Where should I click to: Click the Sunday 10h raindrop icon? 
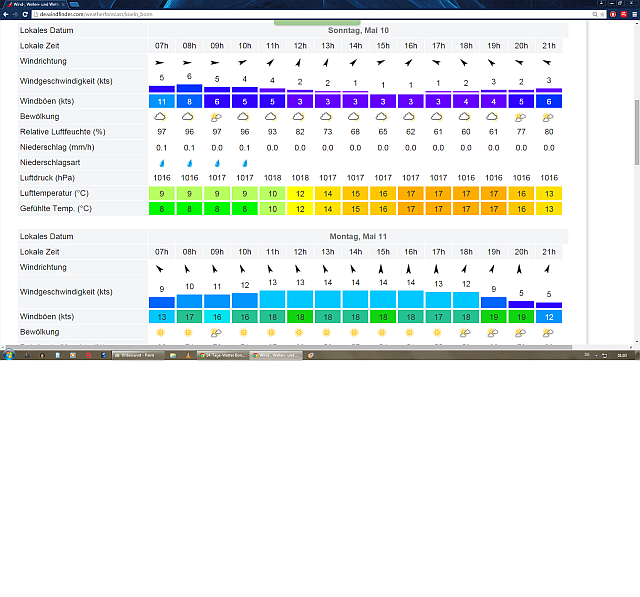point(245,162)
